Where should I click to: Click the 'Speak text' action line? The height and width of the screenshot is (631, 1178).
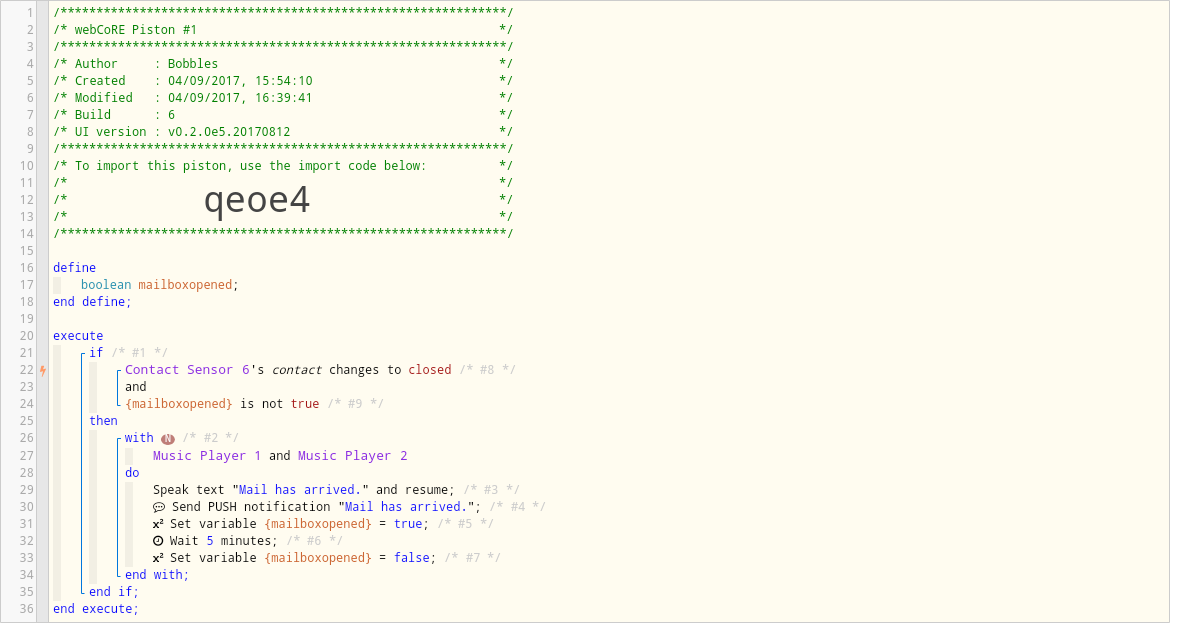pyautogui.click(x=304, y=491)
